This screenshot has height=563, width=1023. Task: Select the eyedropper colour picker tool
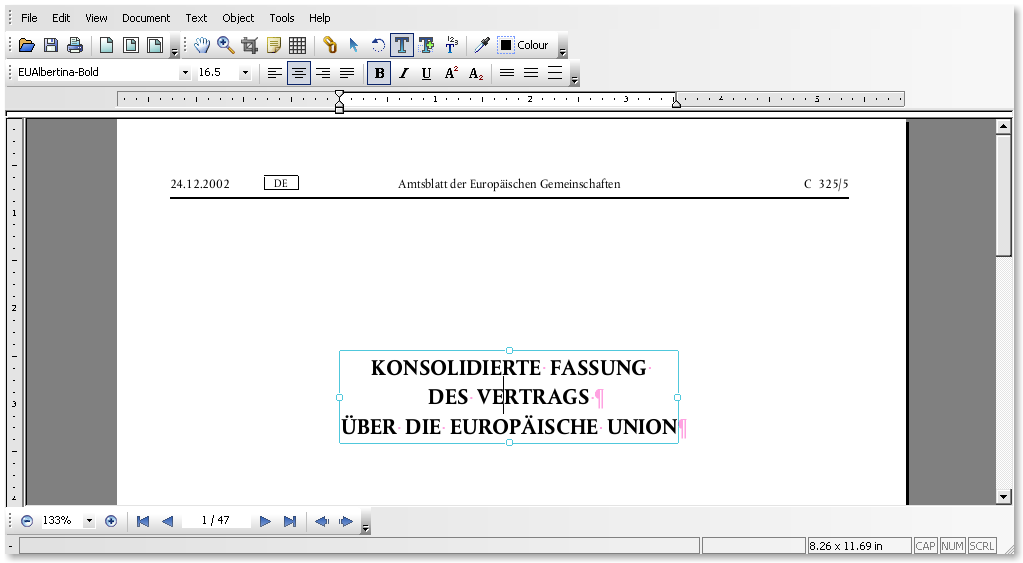(x=482, y=45)
